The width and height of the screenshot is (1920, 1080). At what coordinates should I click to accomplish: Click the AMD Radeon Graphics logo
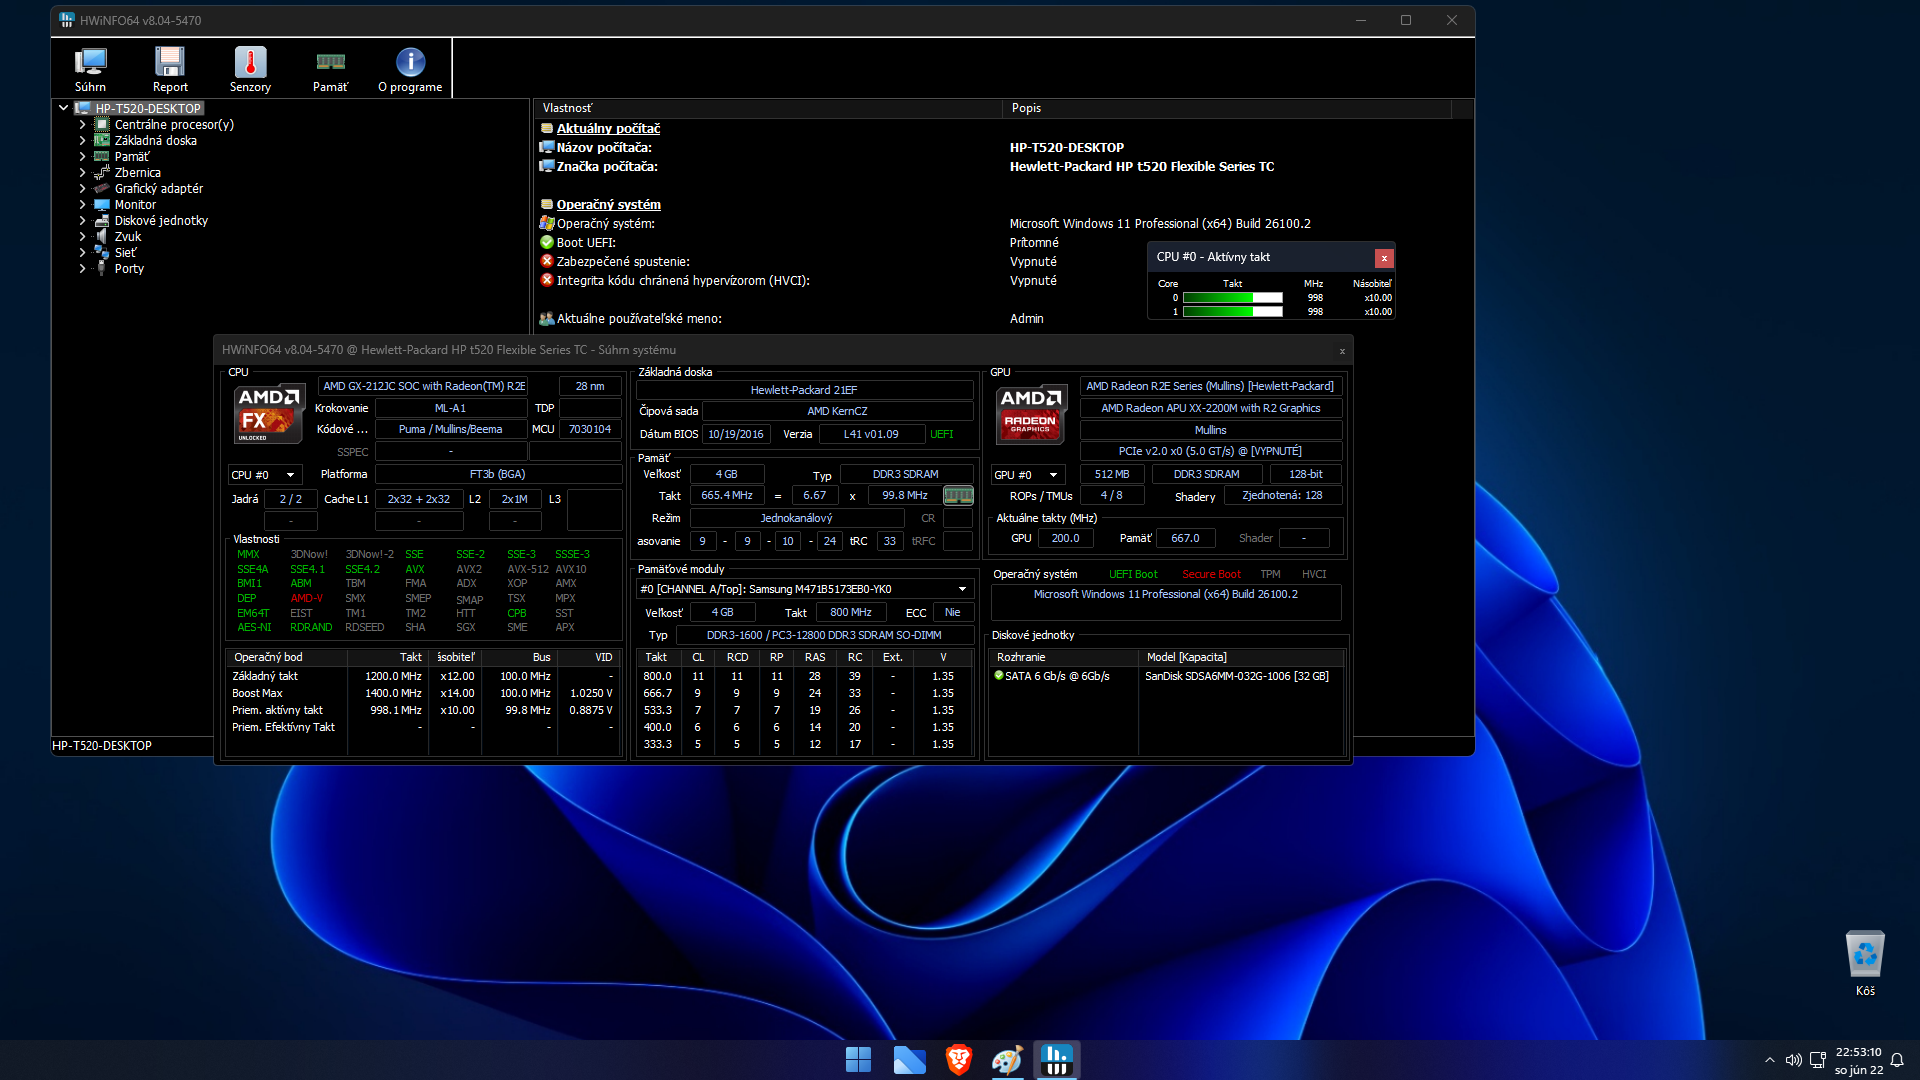click(1031, 413)
